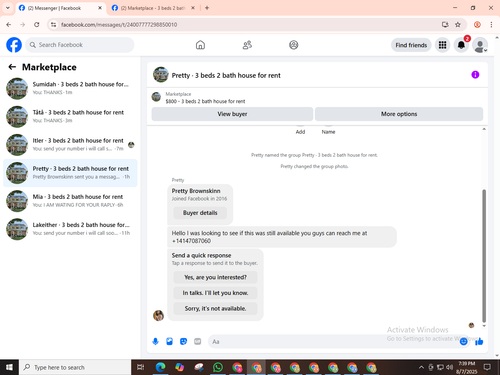Click the conversation header house photo

160,75
